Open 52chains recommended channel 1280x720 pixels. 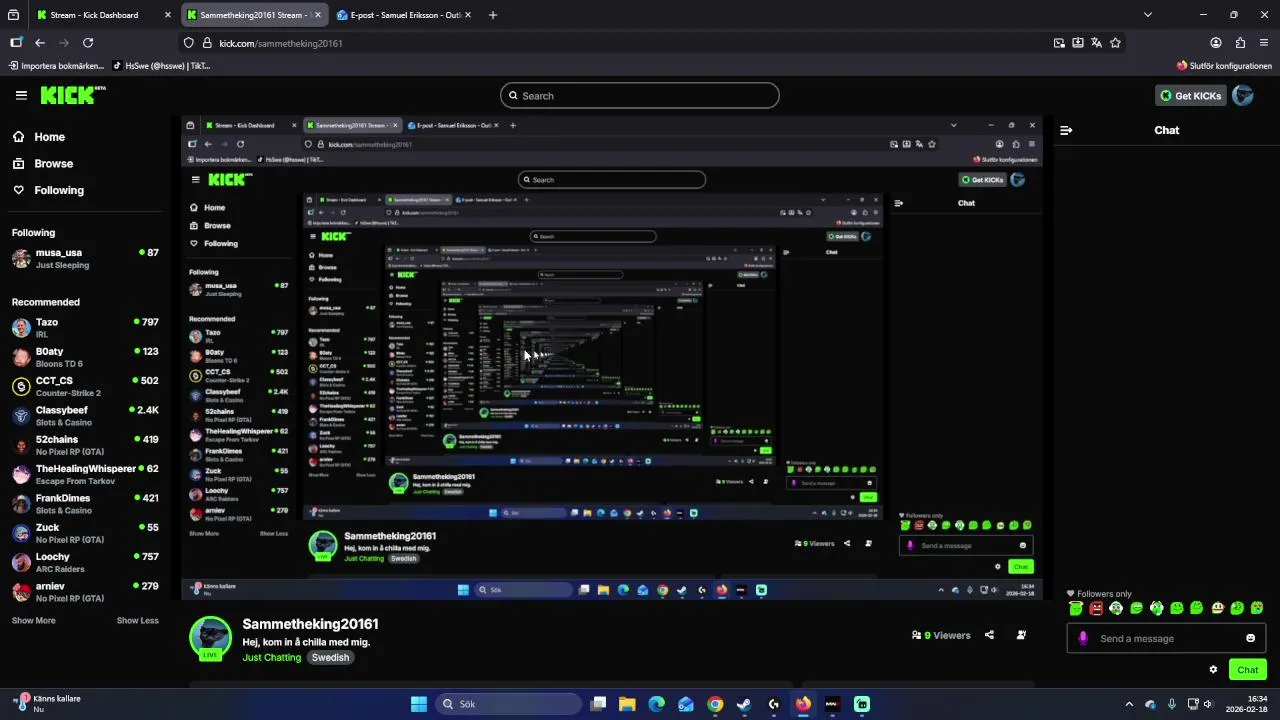pyautogui.click(x=85, y=445)
